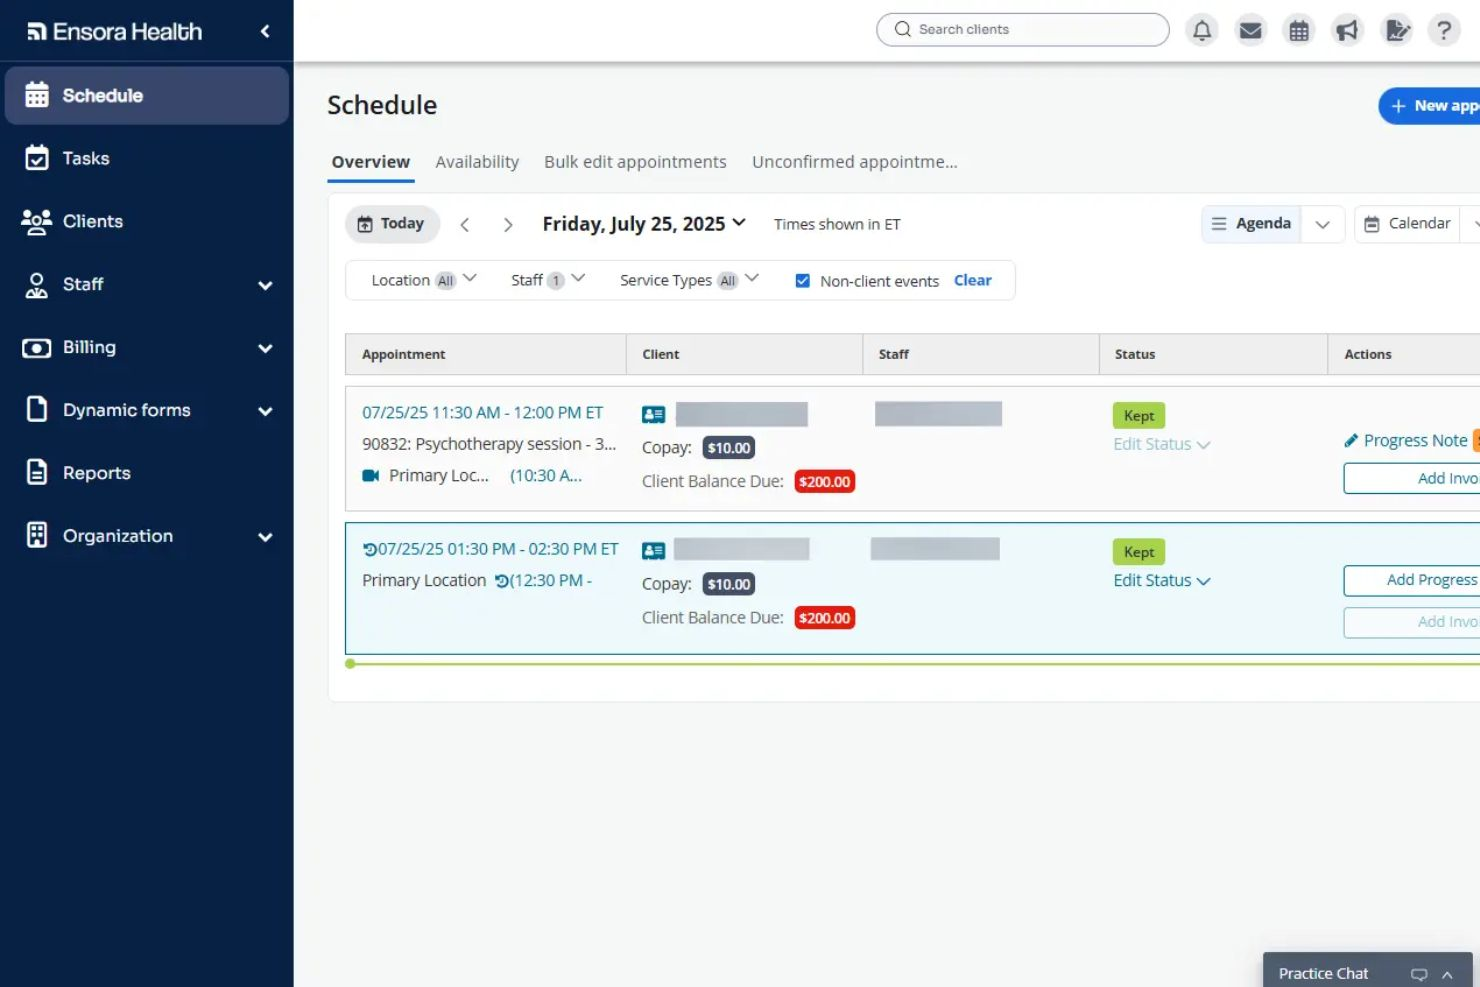Click the Today button
This screenshot has height=987, width=1480.
392,224
